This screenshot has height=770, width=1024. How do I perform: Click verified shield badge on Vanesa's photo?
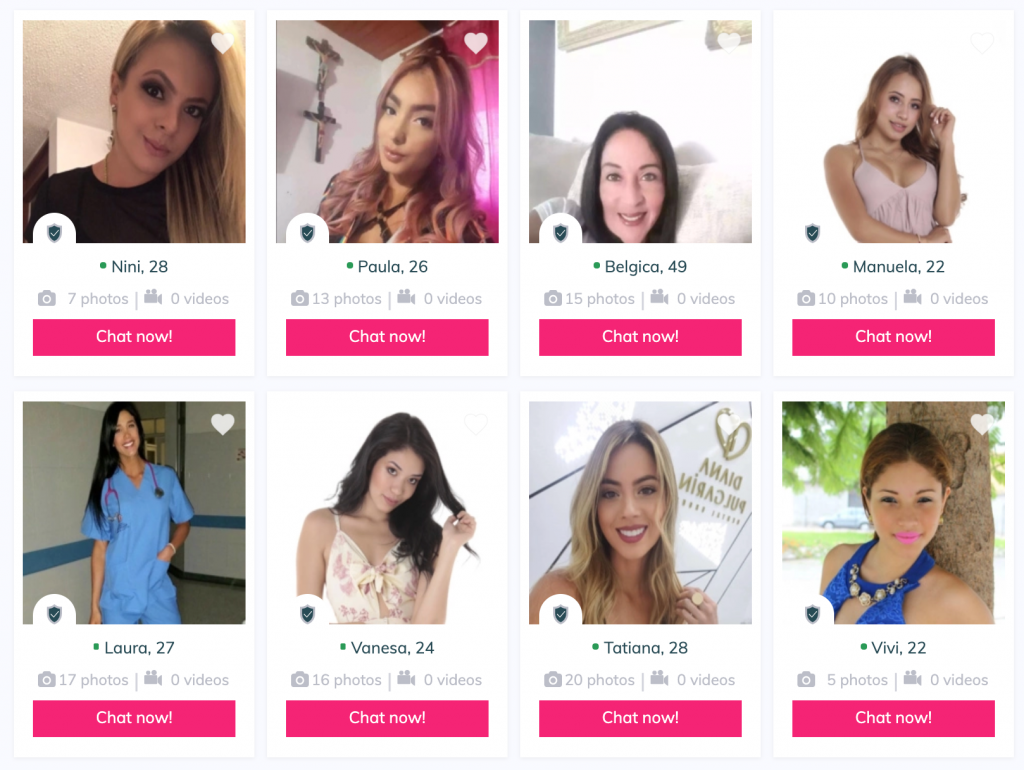[308, 614]
